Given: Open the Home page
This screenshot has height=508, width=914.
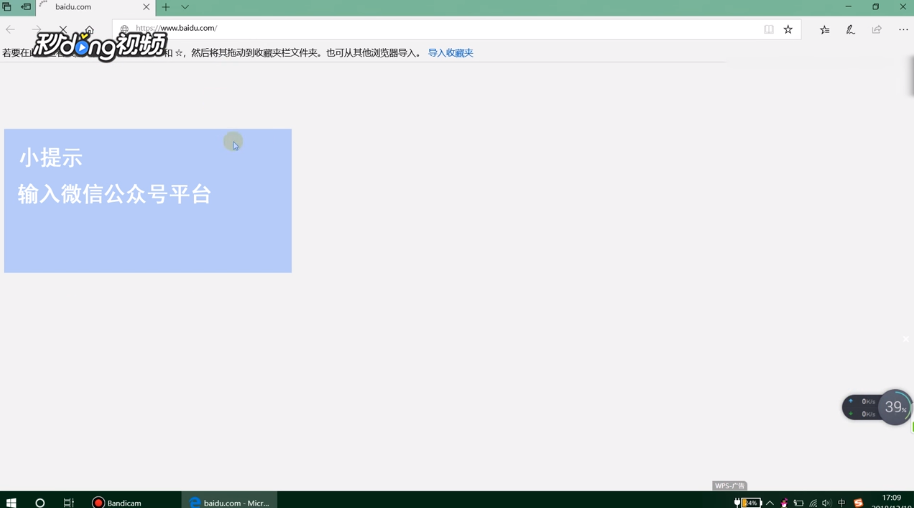Looking at the screenshot, I should [x=89, y=29].
